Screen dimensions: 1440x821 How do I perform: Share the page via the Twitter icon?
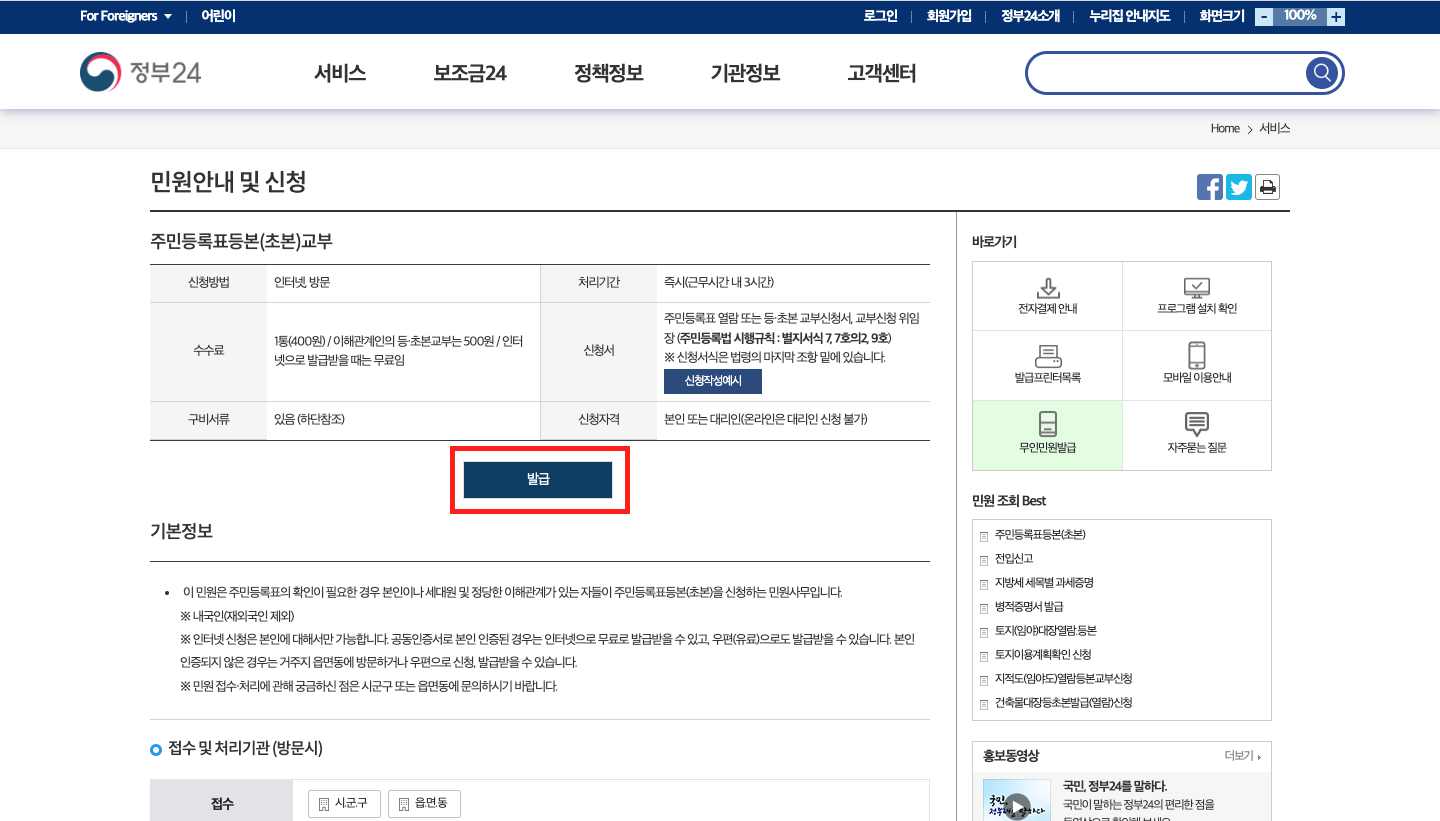(x=1239, y=187)
